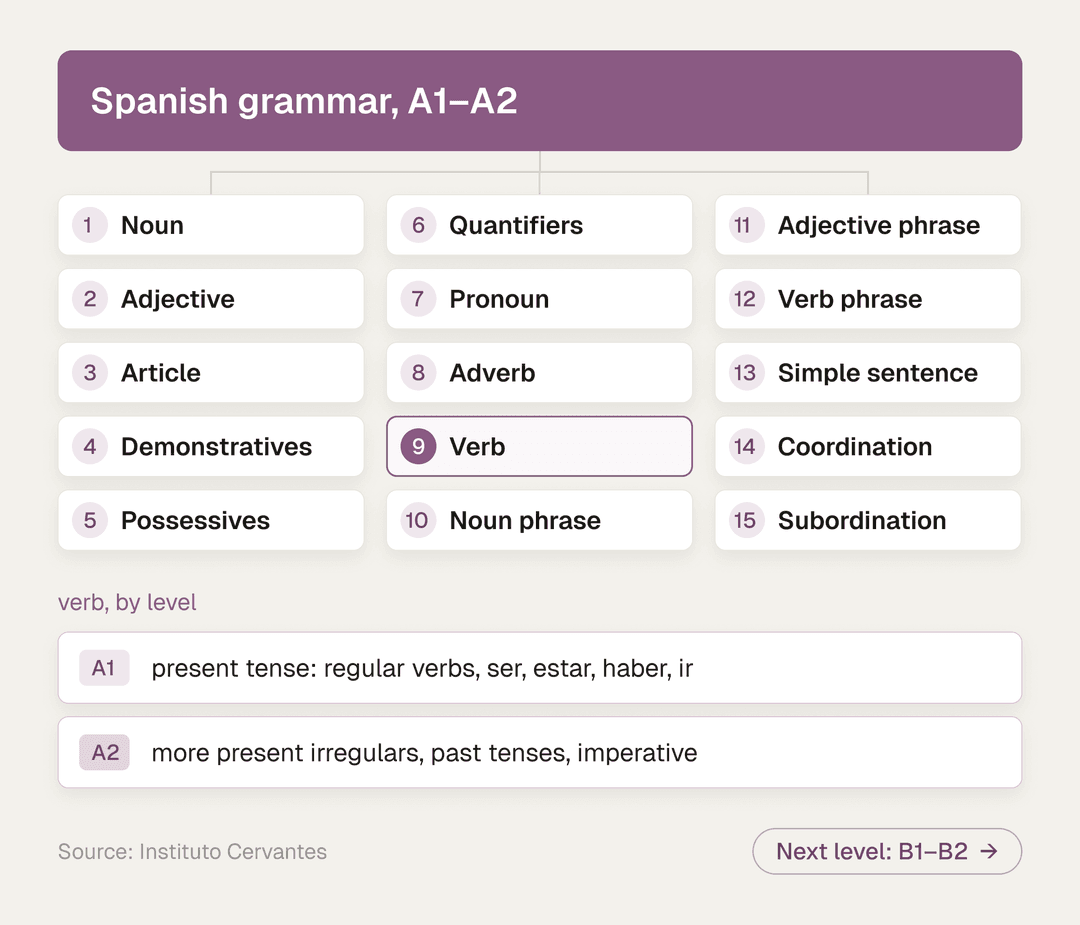Go to Next level: B1–B2
1080x925 pixels.
(x=887, y=851)
